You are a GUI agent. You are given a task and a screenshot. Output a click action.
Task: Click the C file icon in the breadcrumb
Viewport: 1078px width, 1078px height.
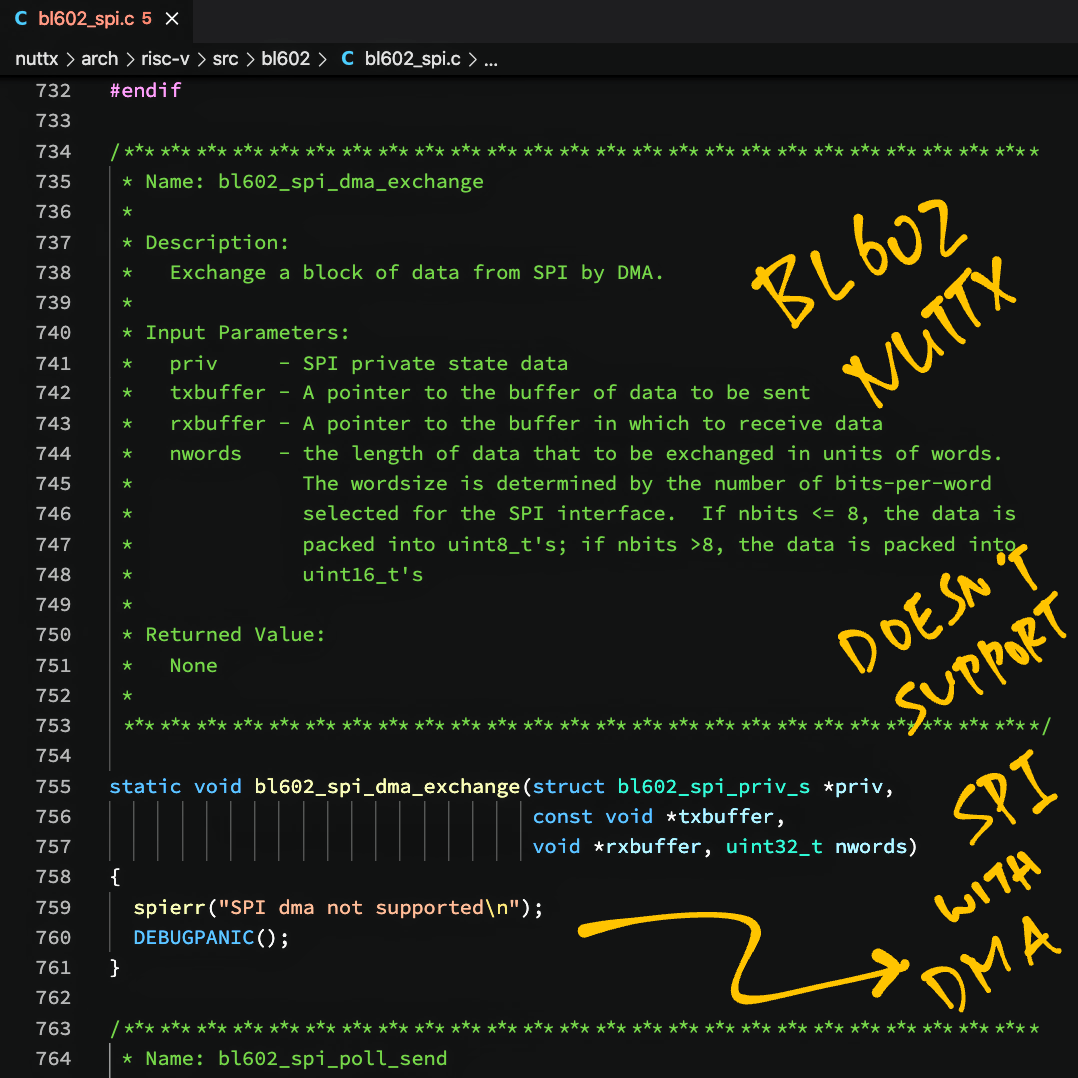(x=348, y=59)
